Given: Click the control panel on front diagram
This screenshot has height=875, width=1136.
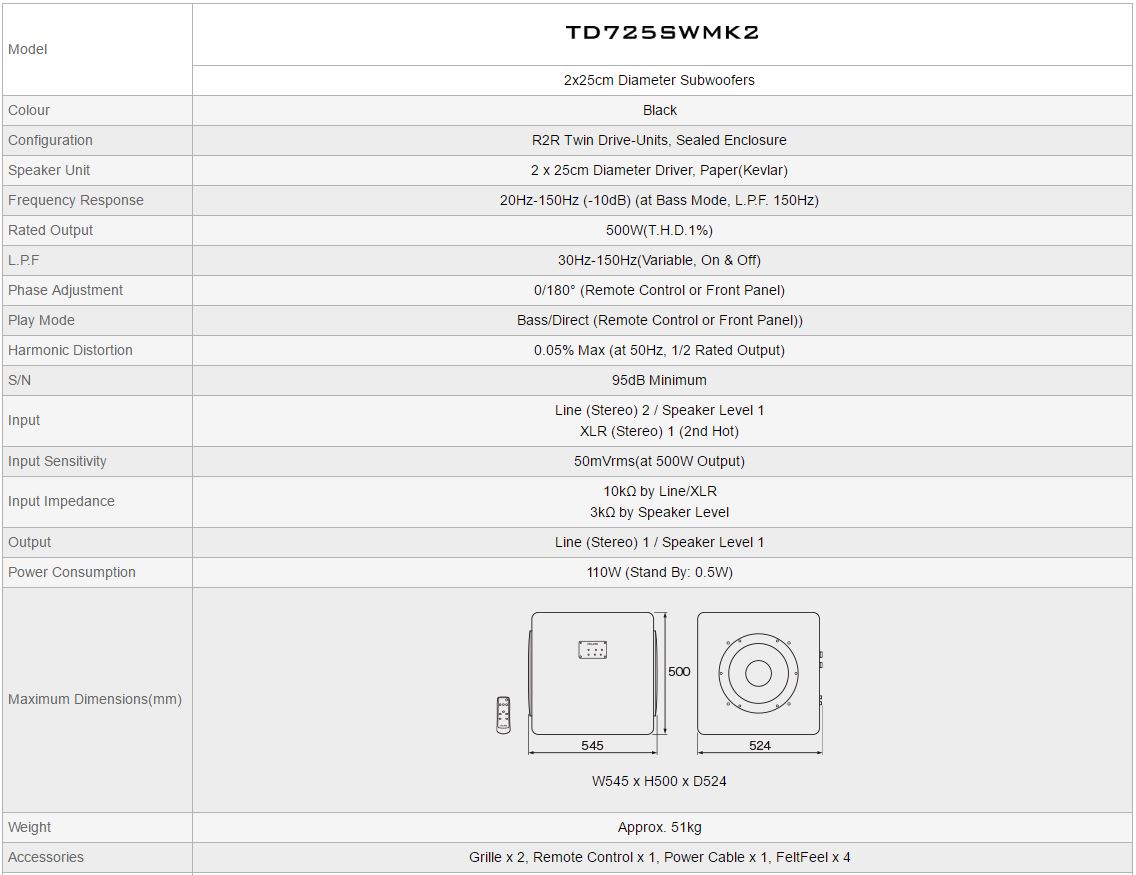Looking at the screenshot, I should pos(593,650).
